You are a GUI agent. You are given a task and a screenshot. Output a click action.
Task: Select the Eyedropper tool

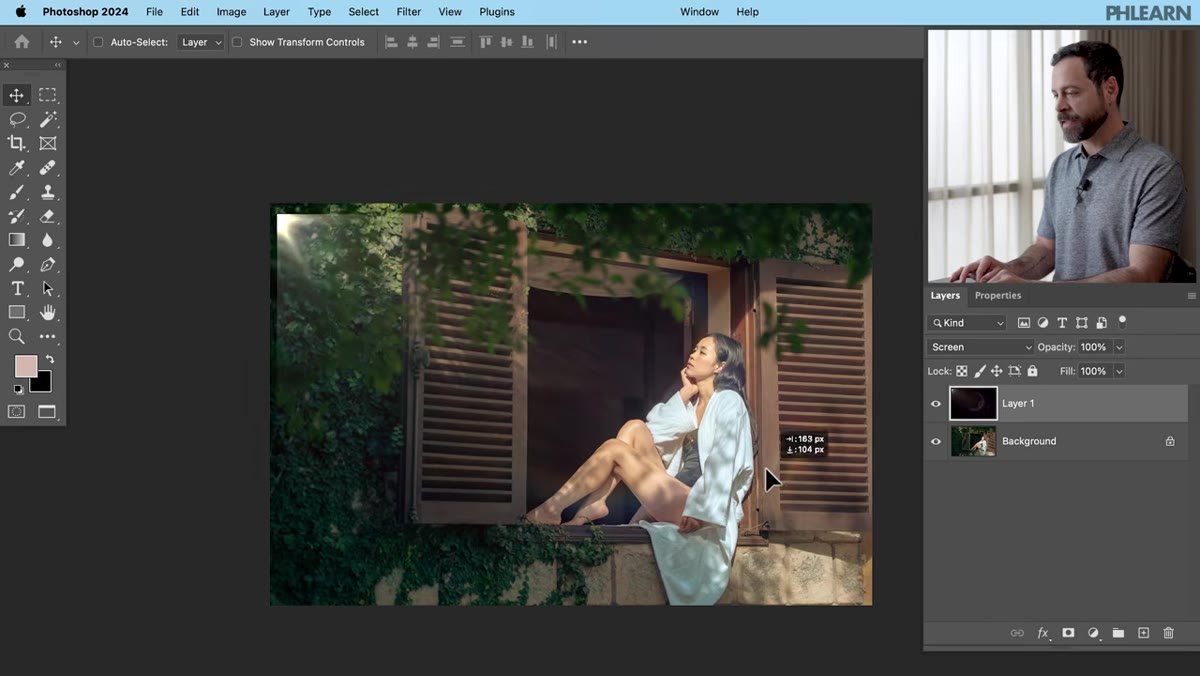click(17, 168)
